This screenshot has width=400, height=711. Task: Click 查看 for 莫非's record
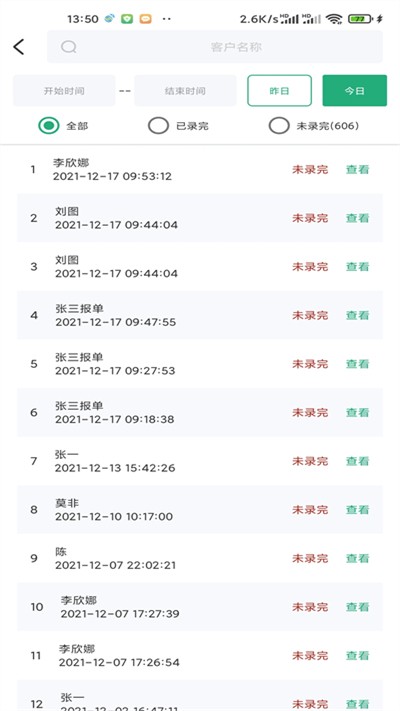point(358,510)
